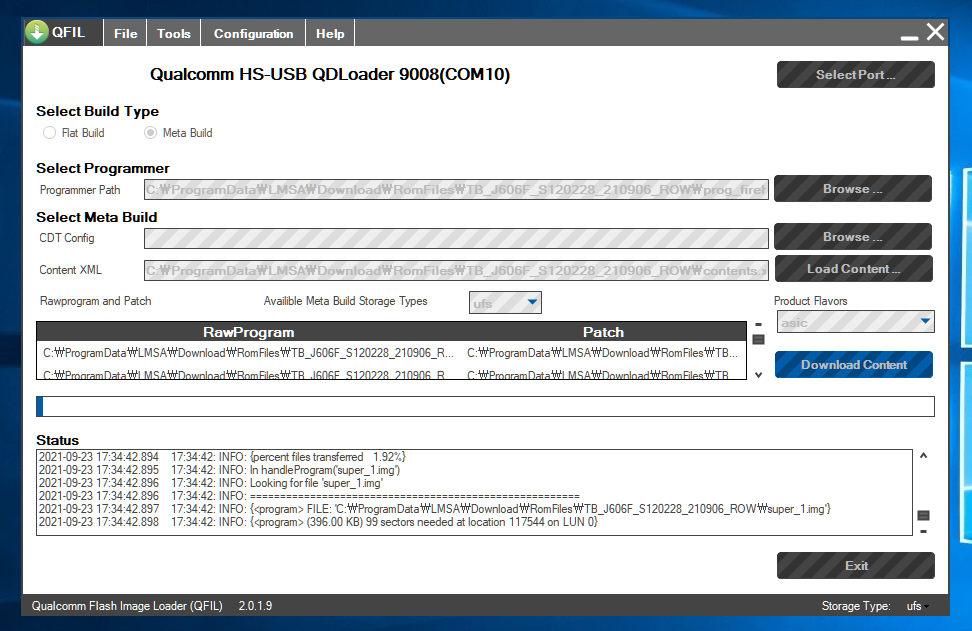Click the download progress bar
The height and width of the screenshot is (631, 972).
(485, 406)
